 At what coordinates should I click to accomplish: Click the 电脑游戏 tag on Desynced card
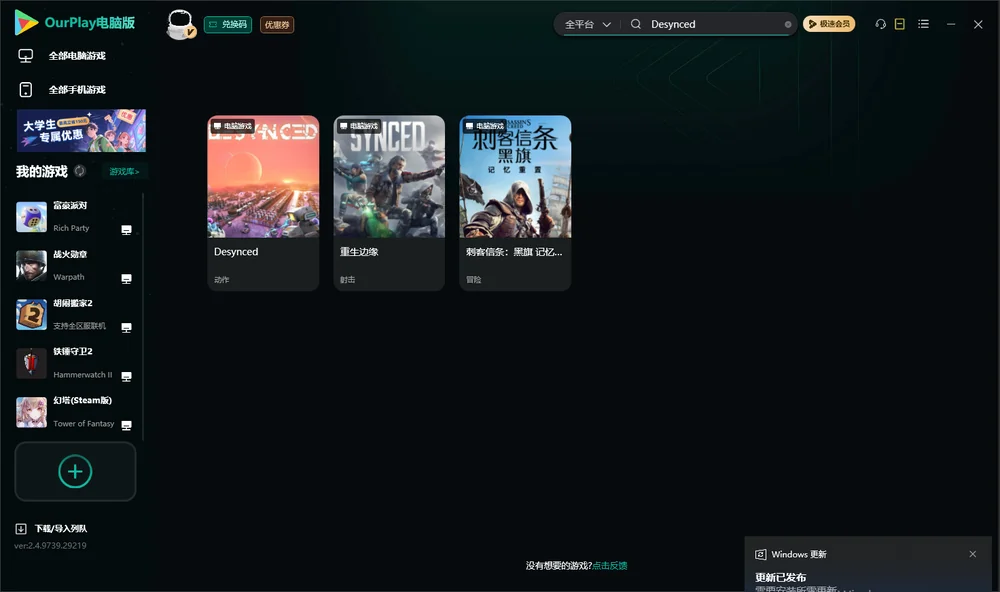click(232, 126)
